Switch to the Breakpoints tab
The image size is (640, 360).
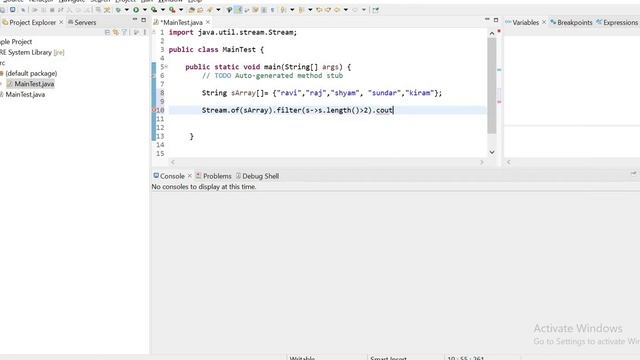pos(571,22)
